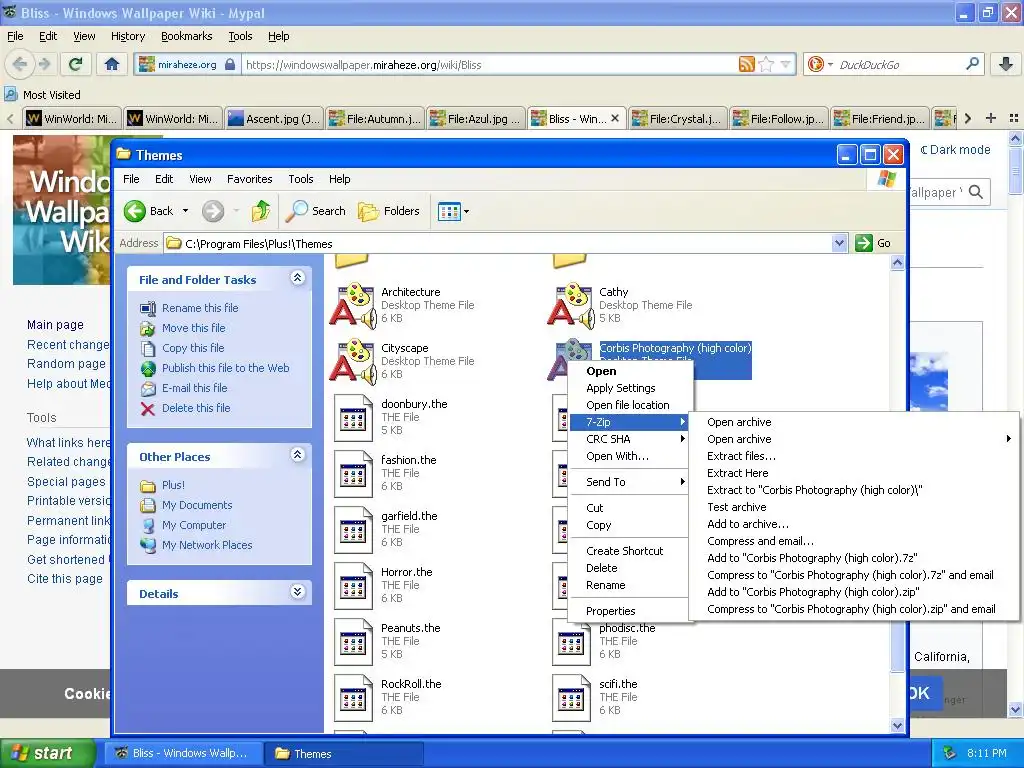Open the Views icon menu in Explorer
Screen dimensions: 1024x768
coord(453,212)
